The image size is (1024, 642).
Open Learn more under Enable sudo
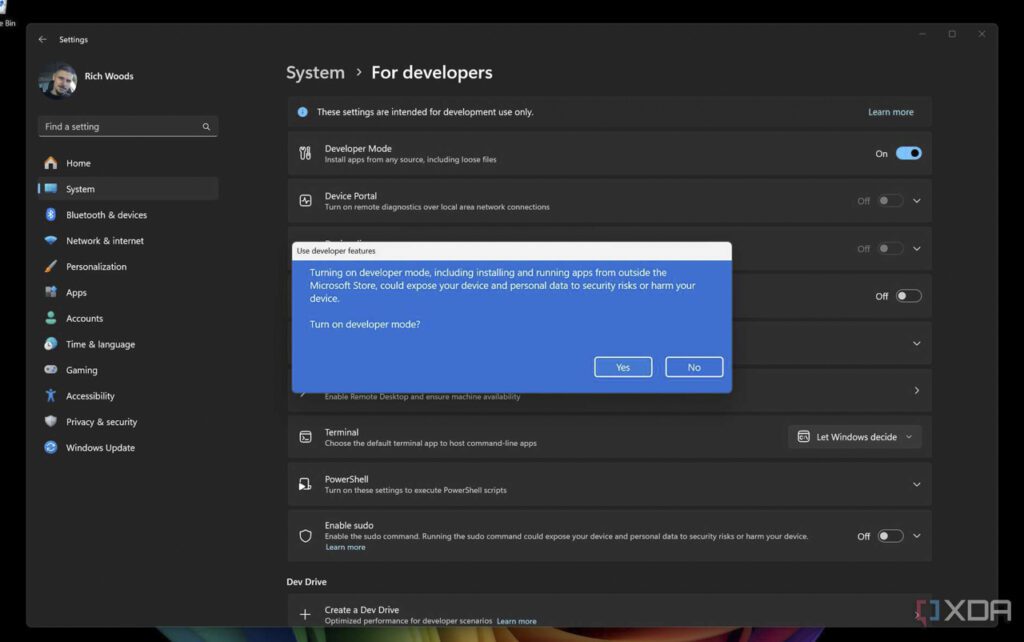click(345, 547)
